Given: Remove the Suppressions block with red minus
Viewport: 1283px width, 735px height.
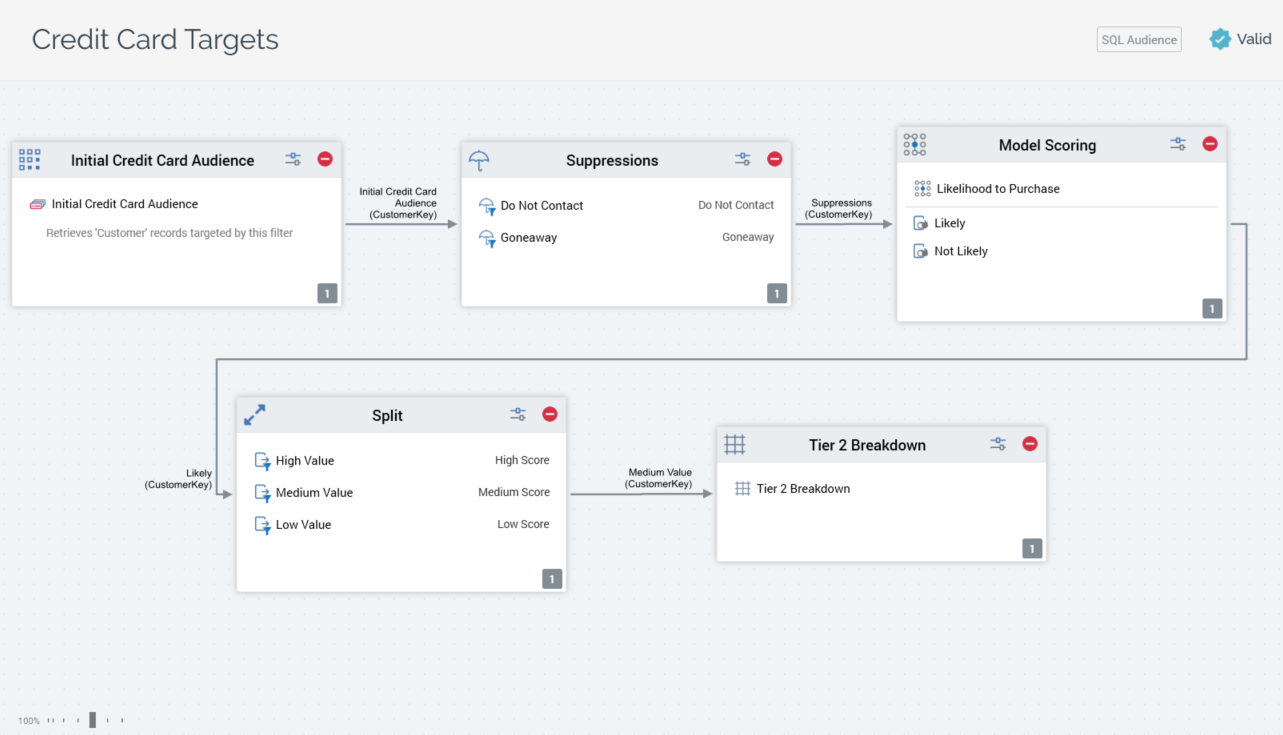Looking at the screenshot, I should (x=774, y=159).
